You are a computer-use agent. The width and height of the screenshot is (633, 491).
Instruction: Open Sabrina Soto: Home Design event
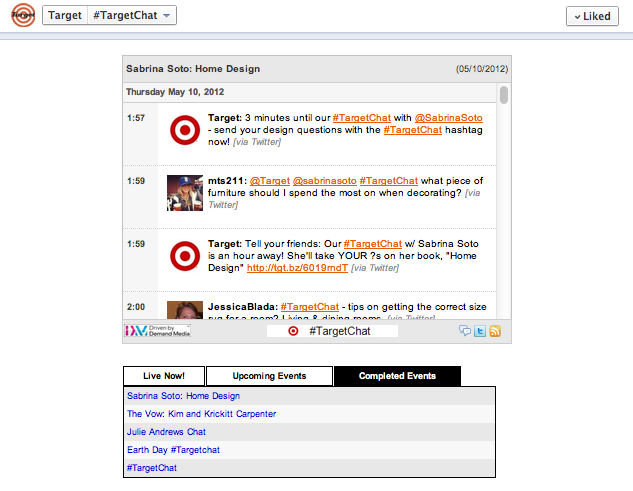click(183, 396)
